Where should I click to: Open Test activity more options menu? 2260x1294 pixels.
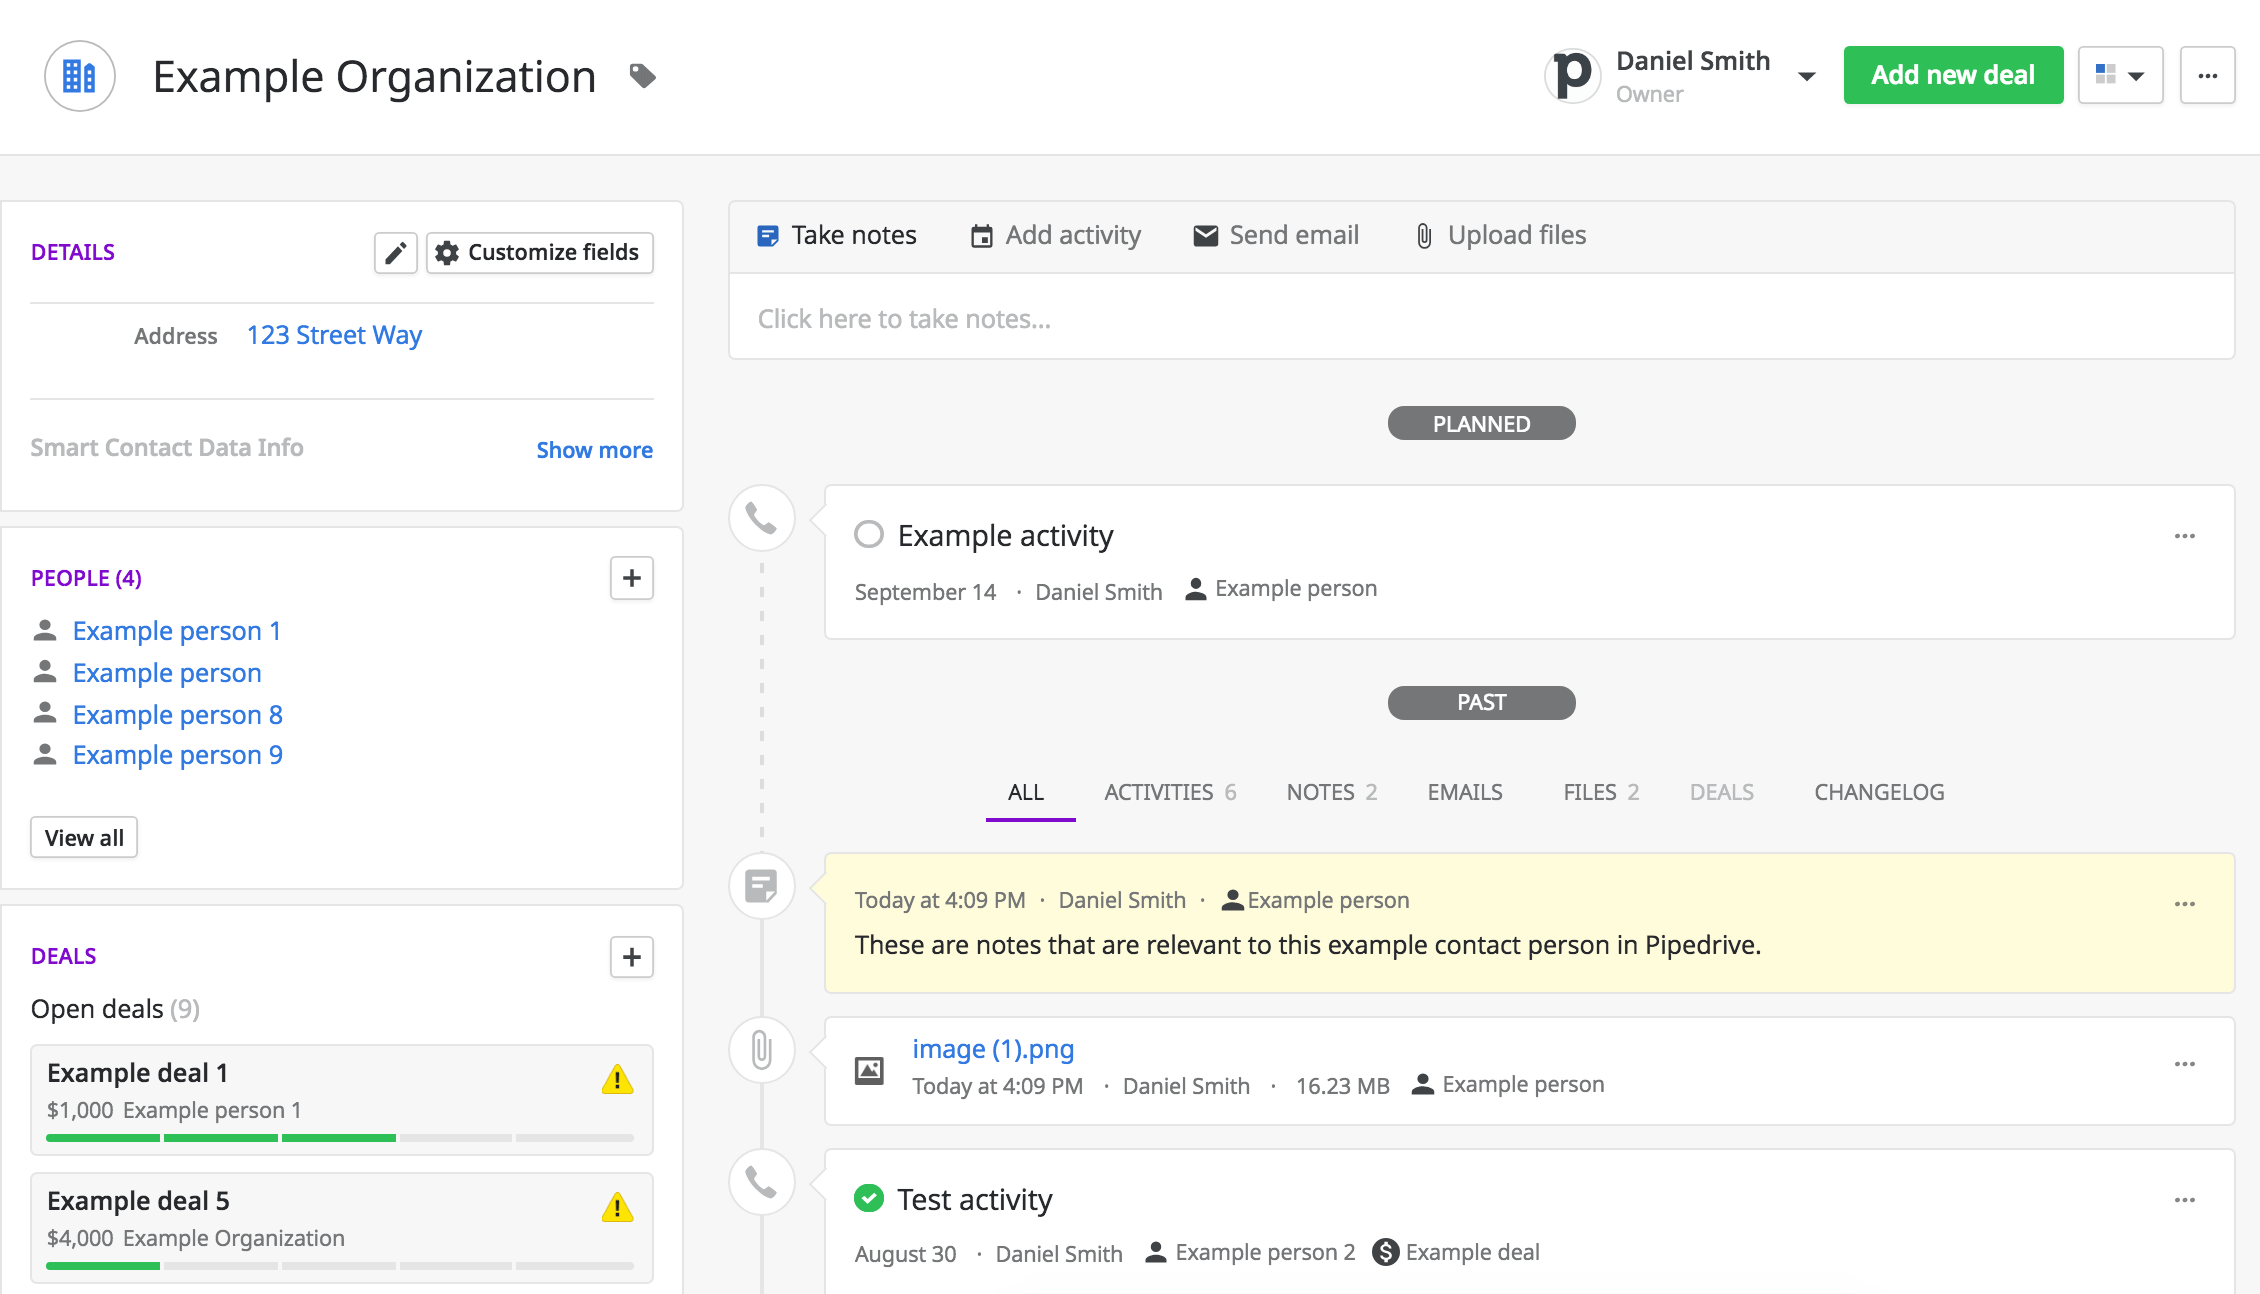(x=2185, y=1200)
